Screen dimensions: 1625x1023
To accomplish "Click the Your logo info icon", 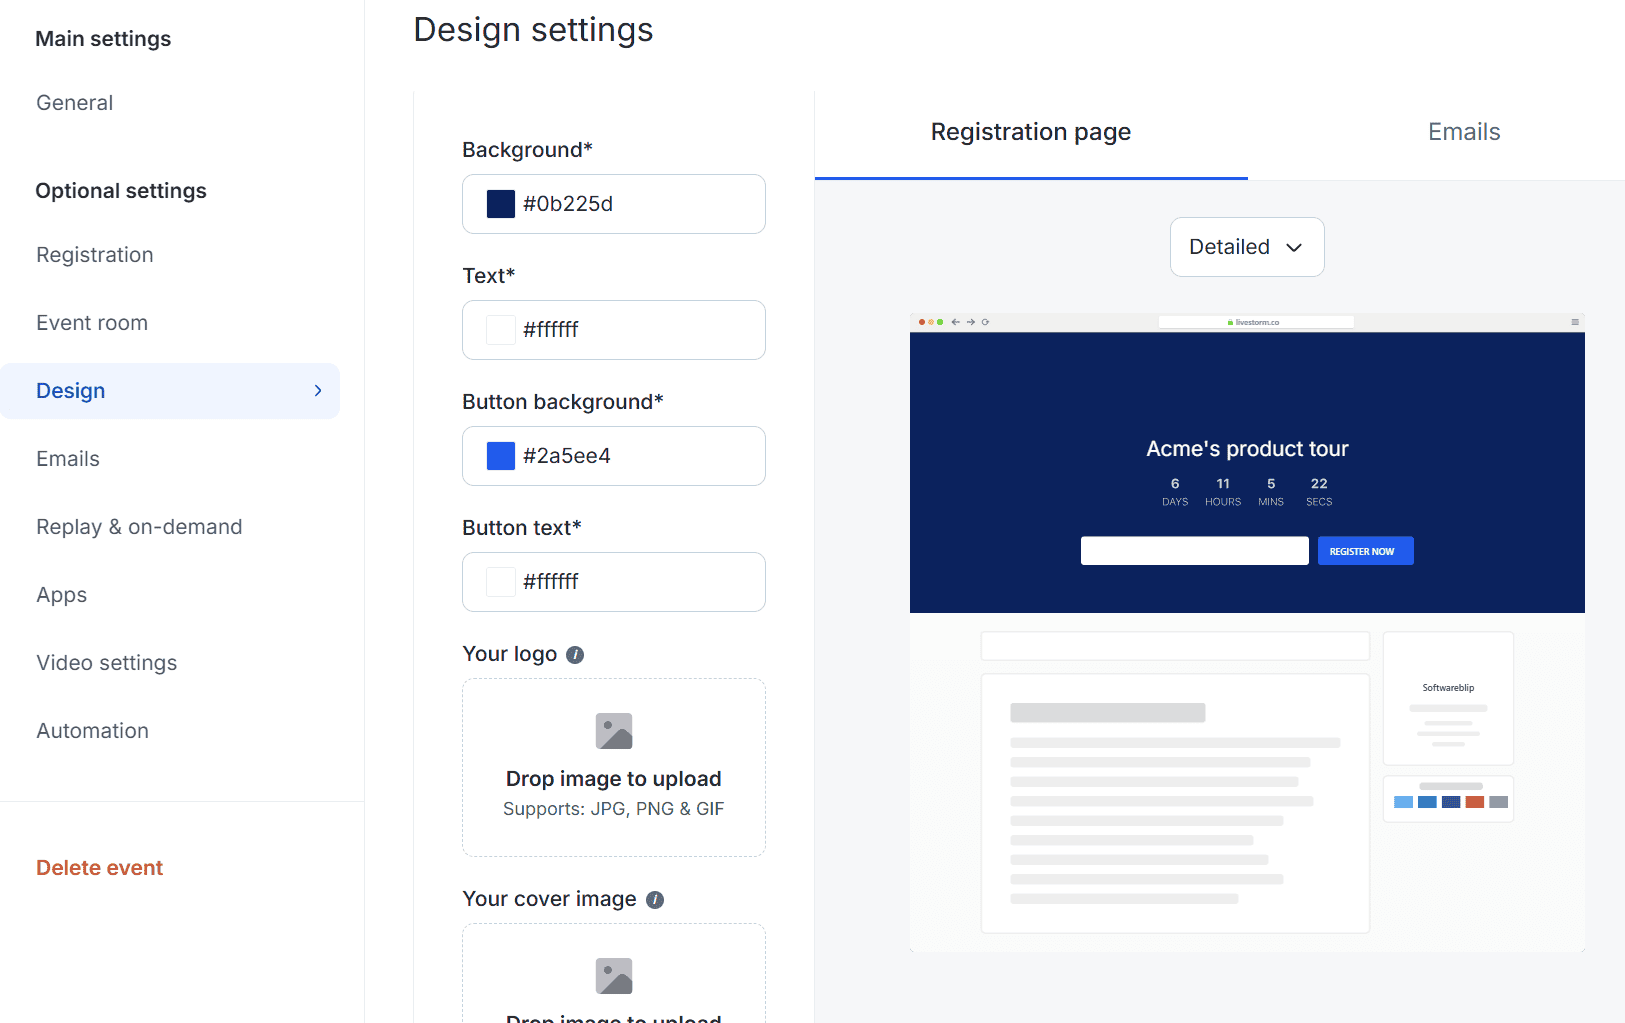I will click(x=575, y=655).
